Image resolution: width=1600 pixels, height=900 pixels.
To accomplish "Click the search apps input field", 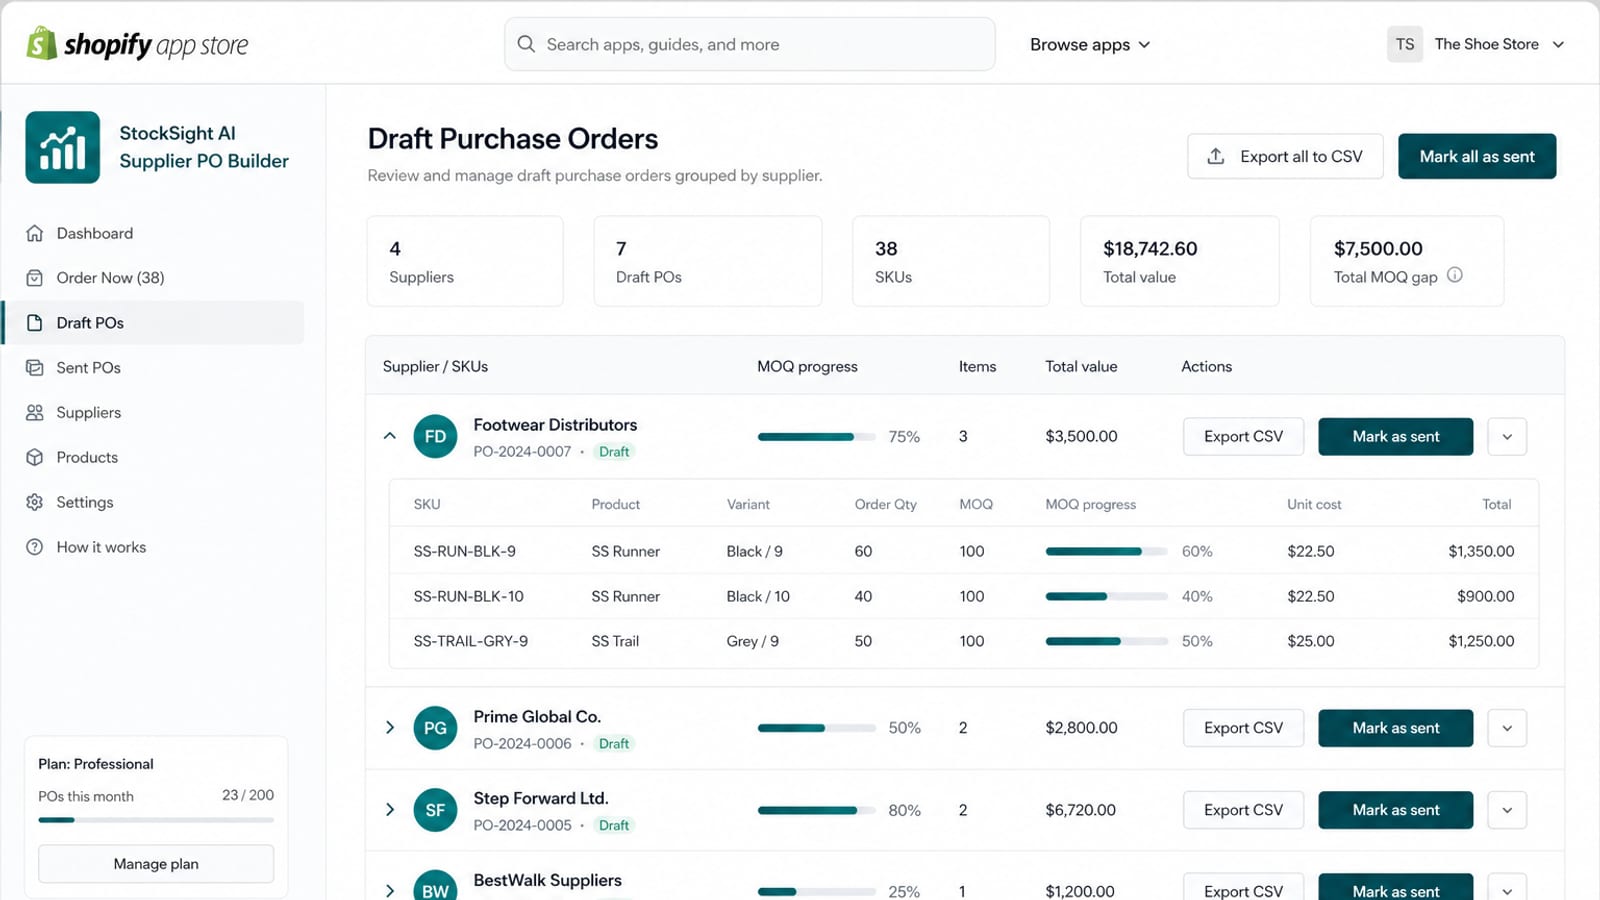I will coord(750,44).
